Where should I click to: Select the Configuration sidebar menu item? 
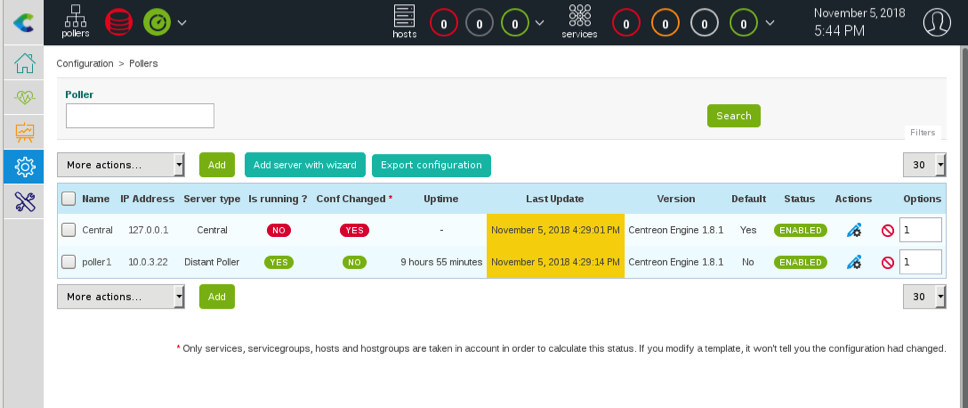point(24,166)
